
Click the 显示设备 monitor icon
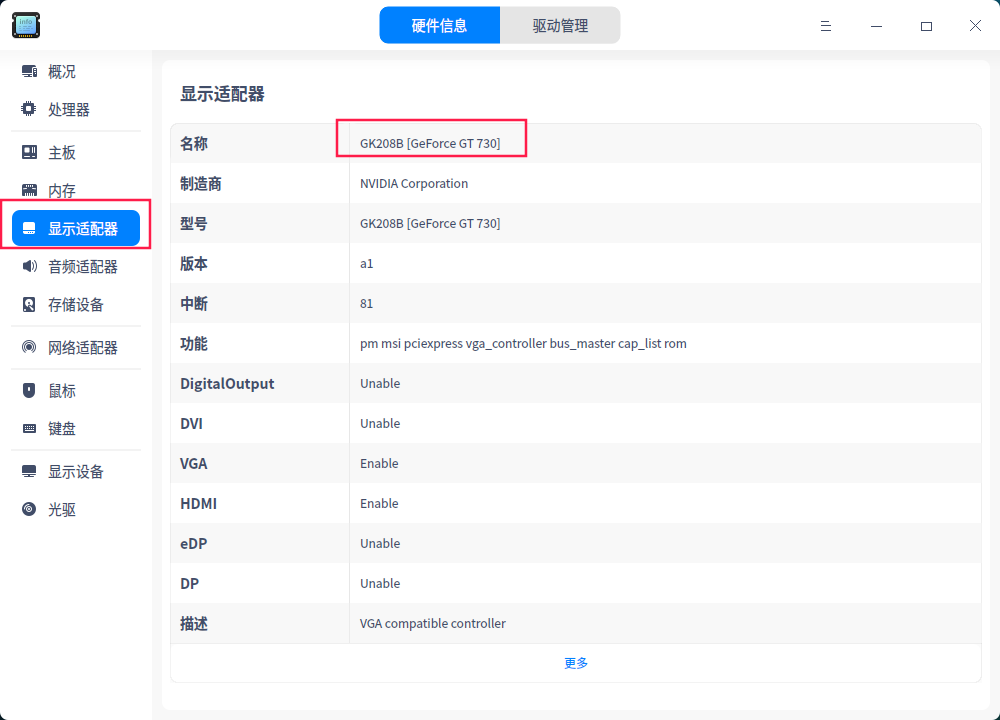tap(29, 471)
